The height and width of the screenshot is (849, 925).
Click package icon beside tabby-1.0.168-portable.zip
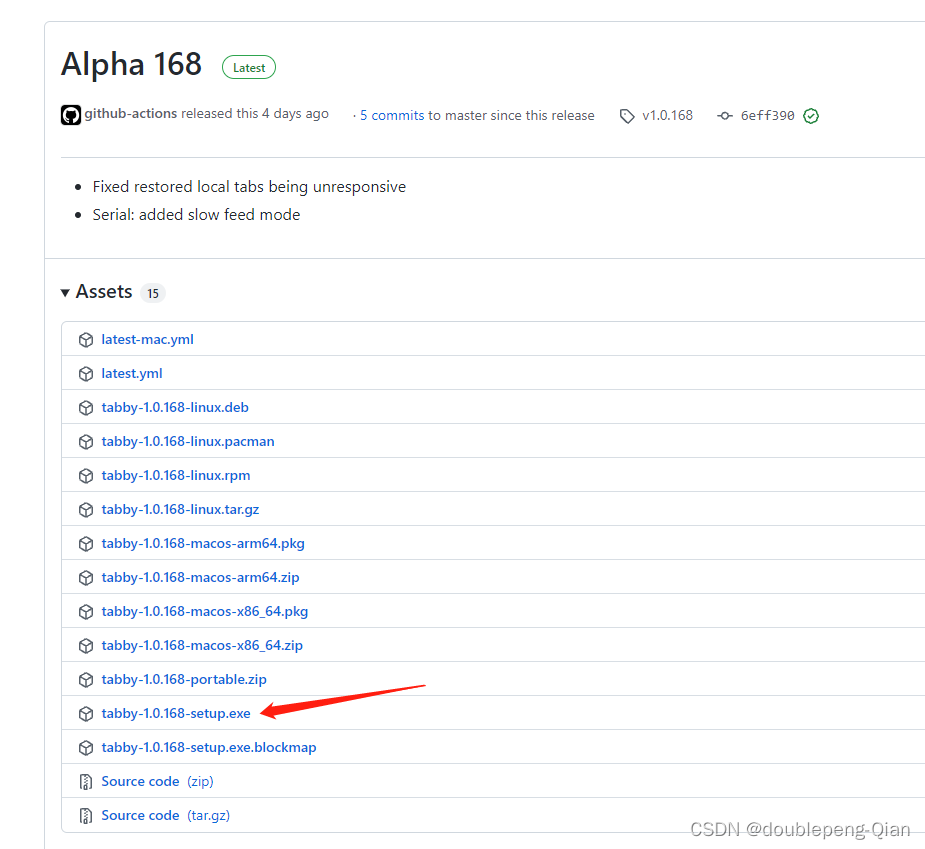86,680
